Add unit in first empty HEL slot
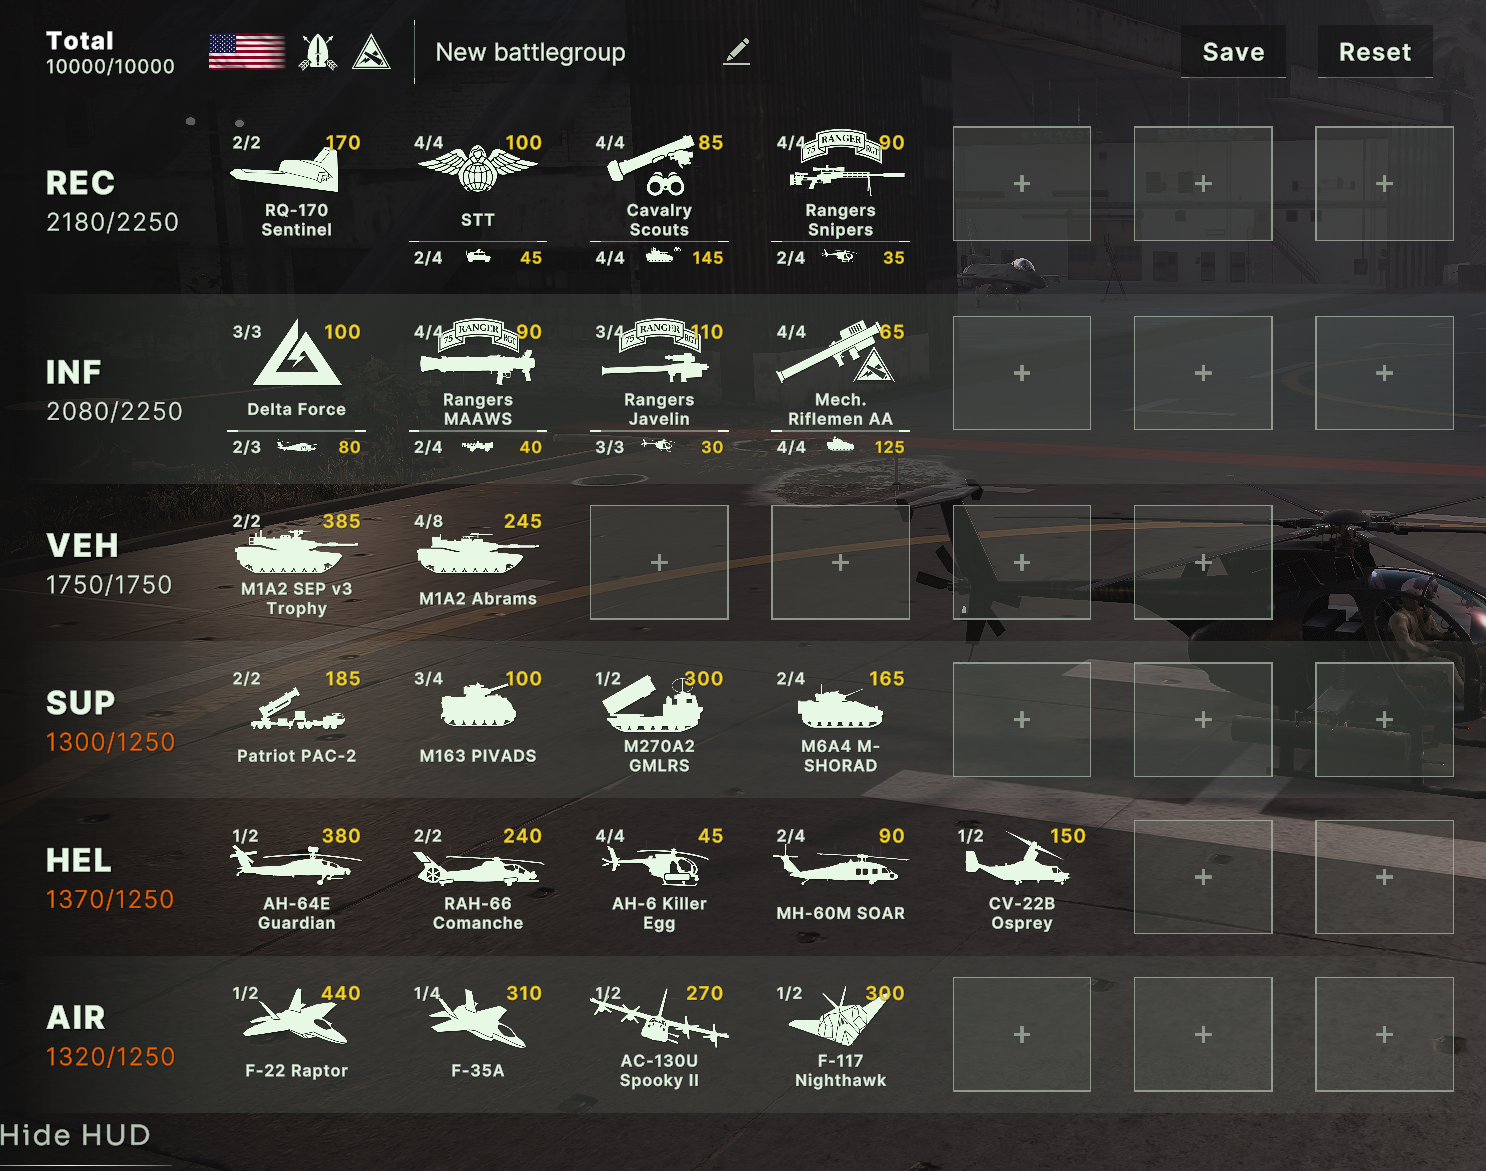The height and width of the screenshot is (1171, 1486). coord(1203,877)
